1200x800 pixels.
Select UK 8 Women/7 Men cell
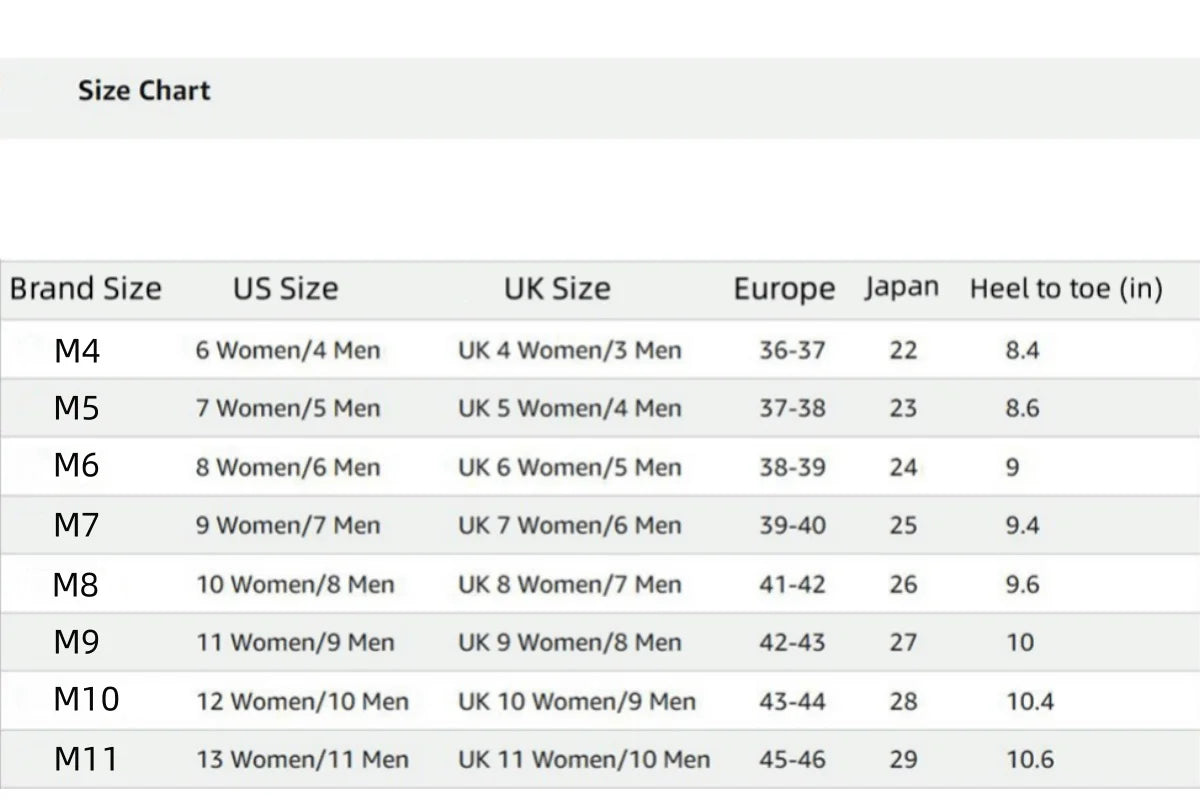pyautogui.click(x=570, y=584)
